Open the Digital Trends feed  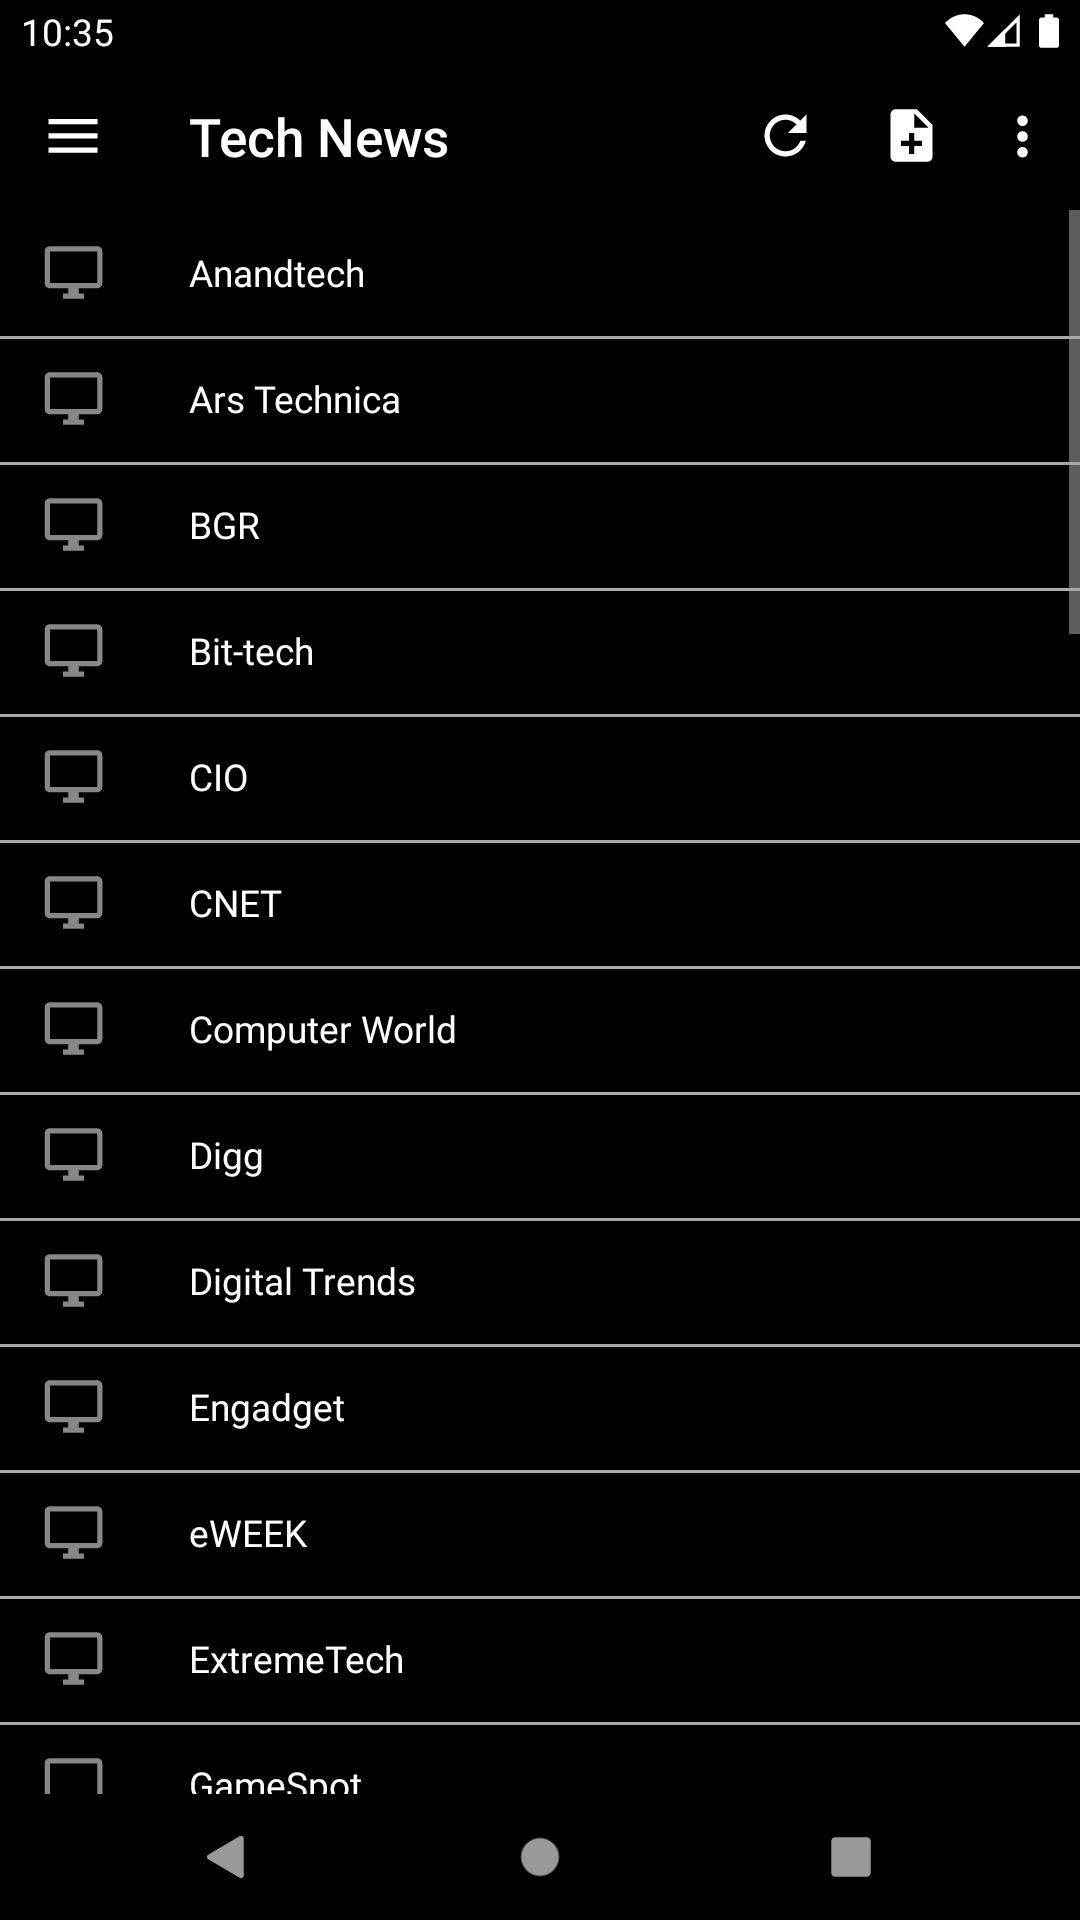[540, 1283]
